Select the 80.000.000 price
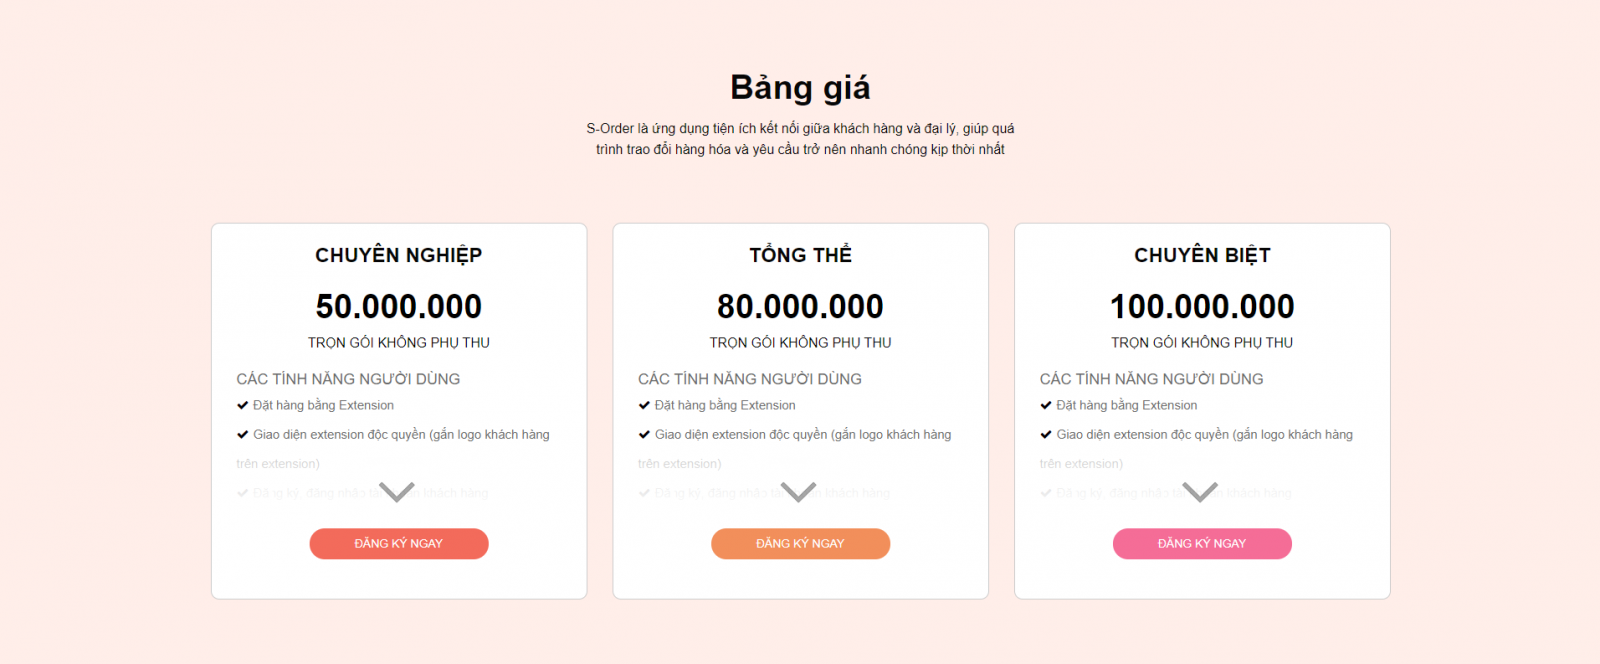This screenshot has height=664, width=1600. (800, 306)
